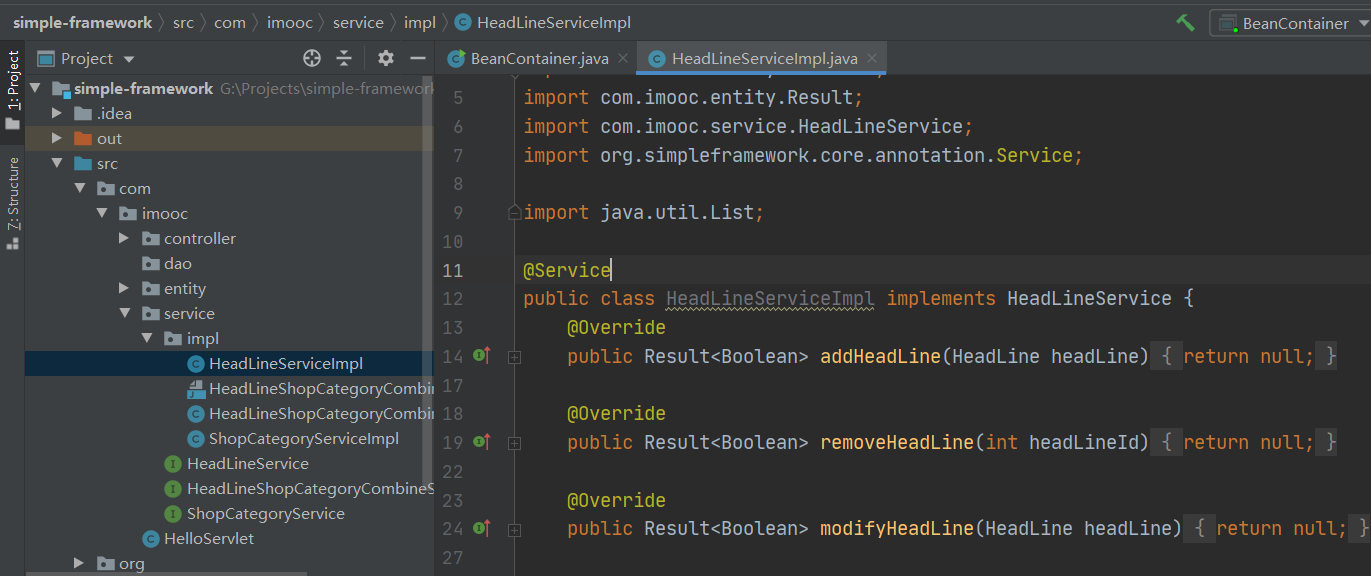The height and width of the screenshot is (576, 1371).
Task: Select HeadLineService interface in tree
Action: 247,463
